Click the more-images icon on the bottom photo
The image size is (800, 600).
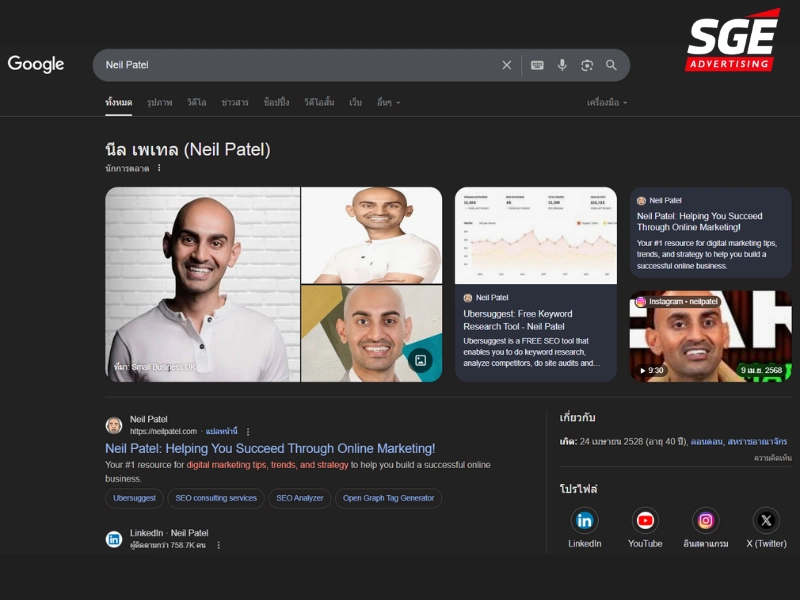click(420, 361)
